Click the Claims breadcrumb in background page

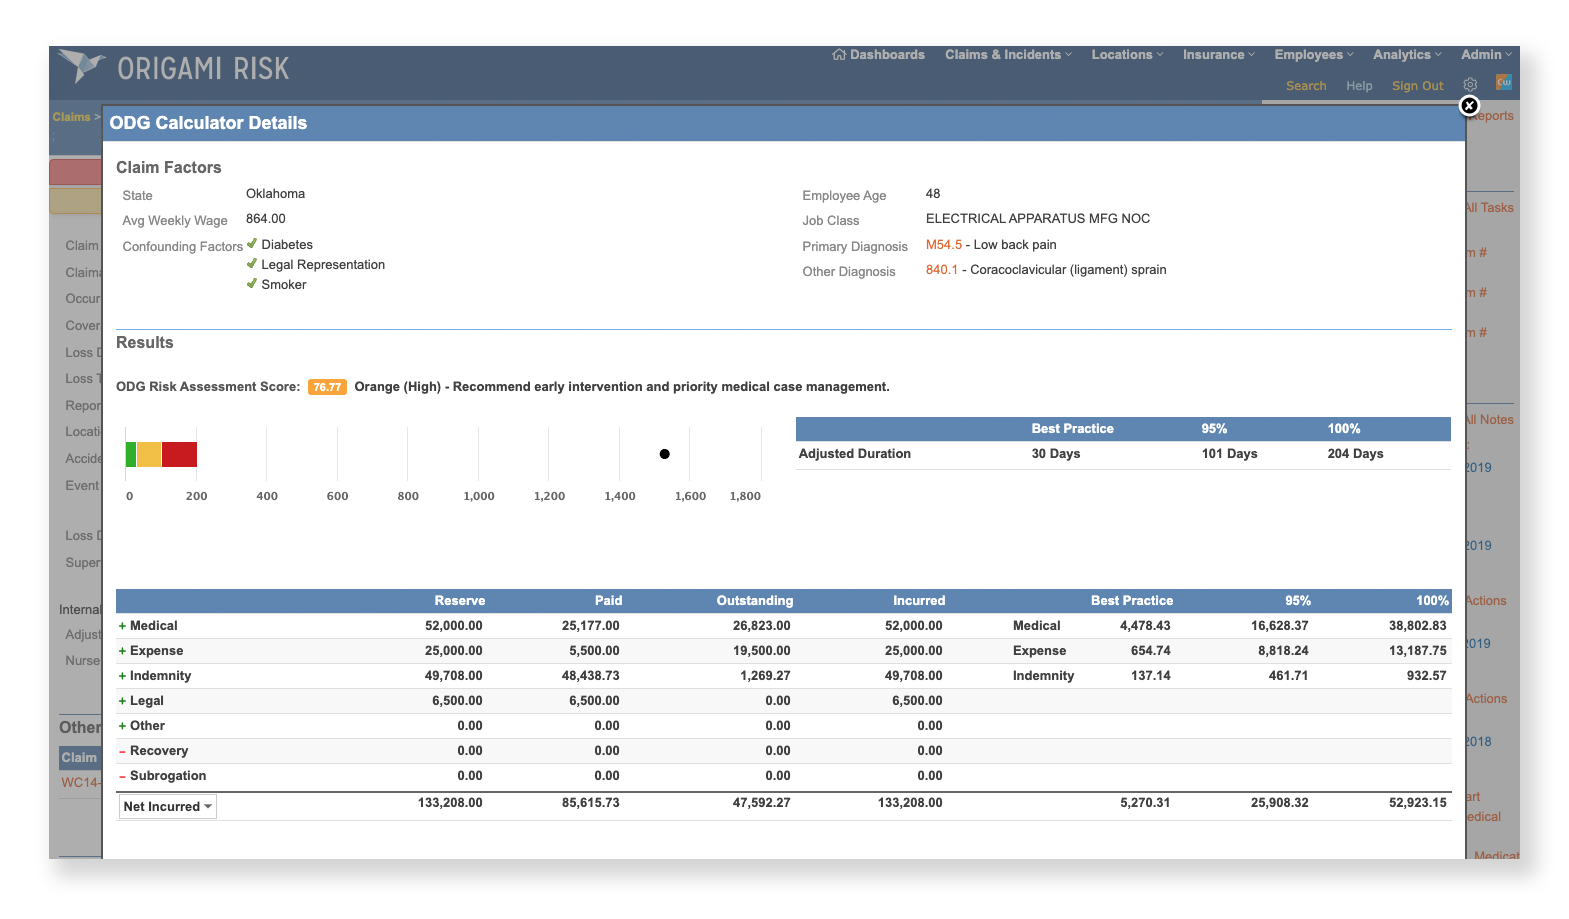tap(71, 117)
